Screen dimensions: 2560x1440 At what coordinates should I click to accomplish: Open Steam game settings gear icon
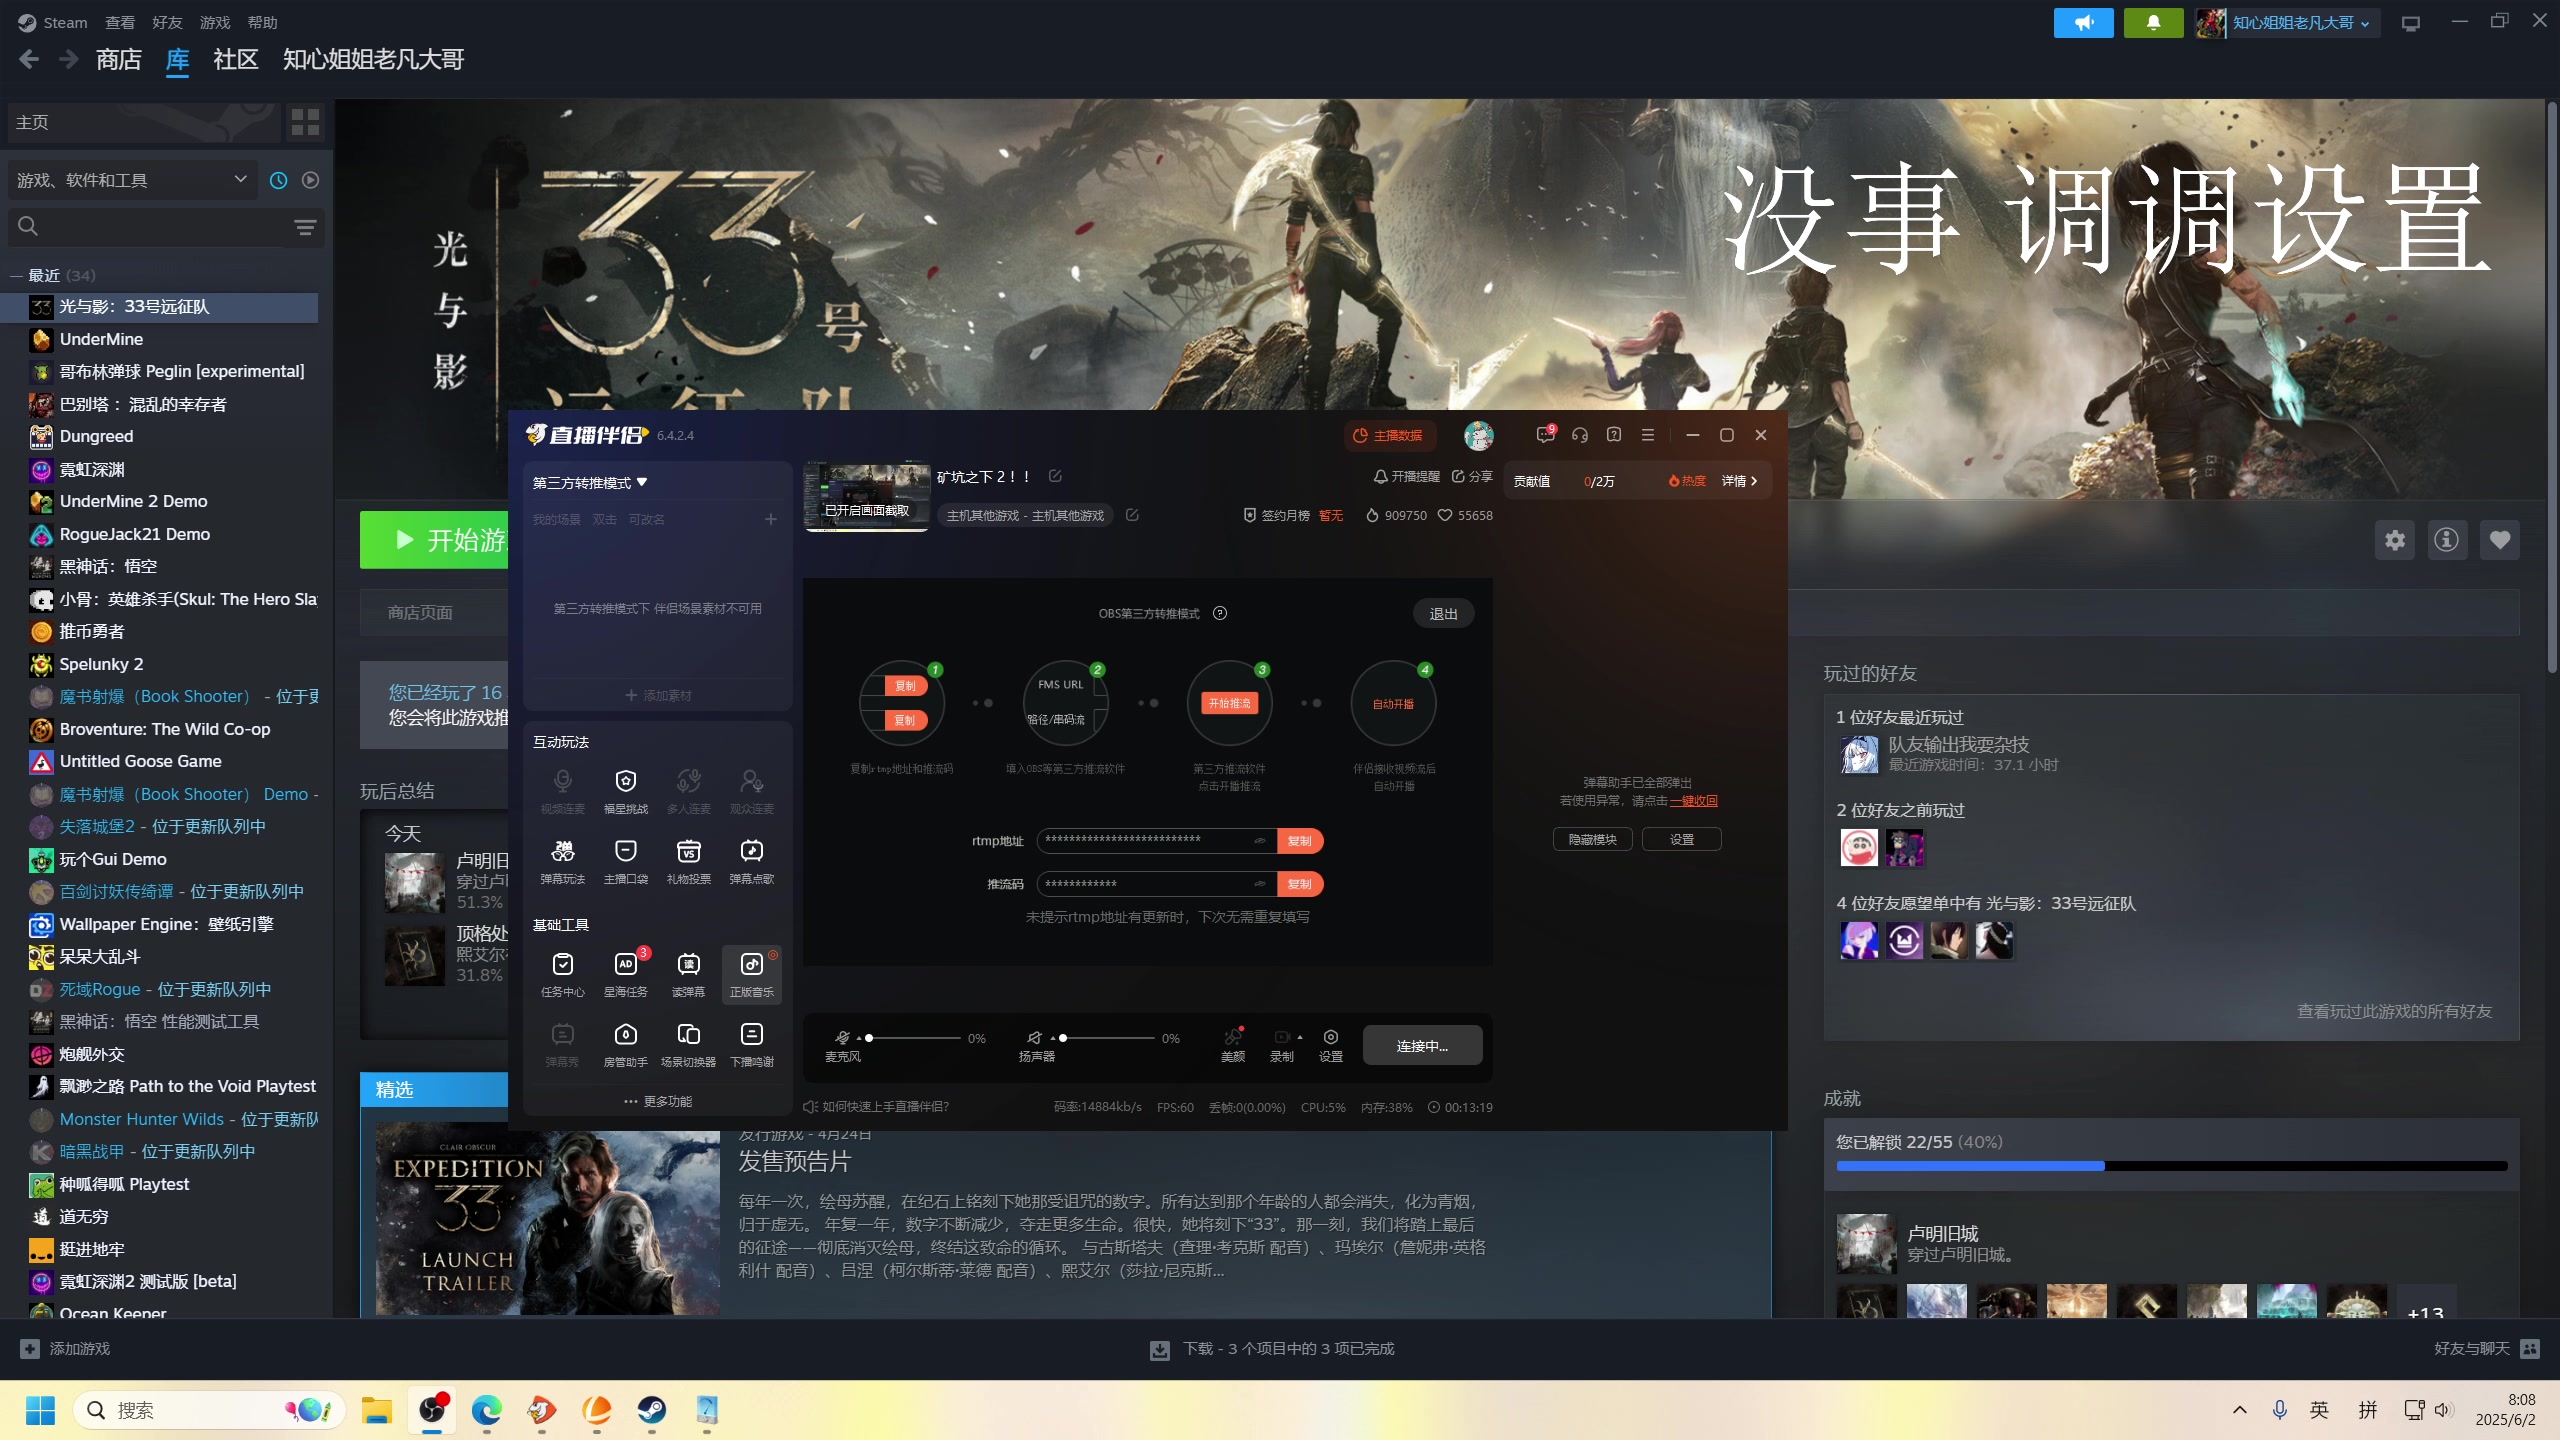coord(2395,540)
